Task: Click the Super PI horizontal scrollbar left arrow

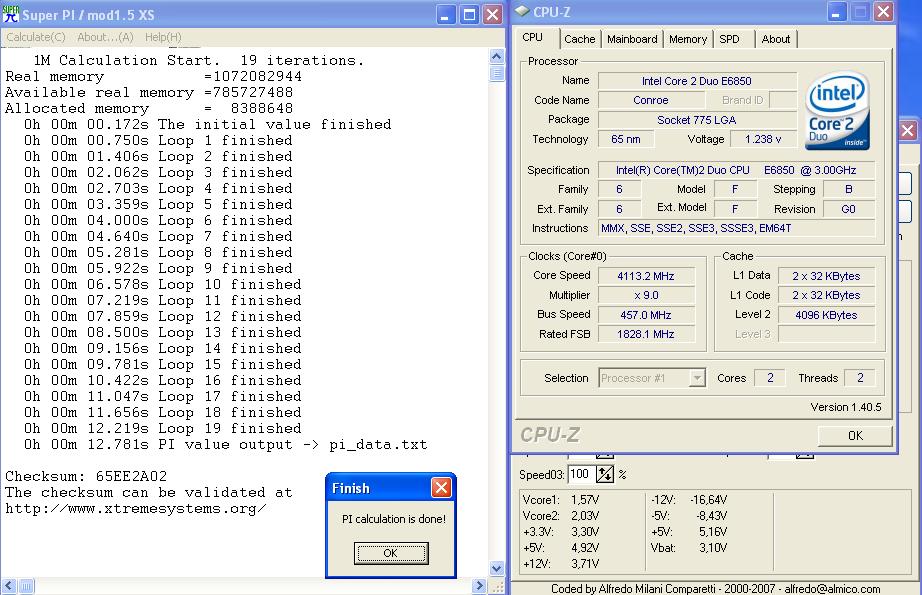Action: pos(8,586)
